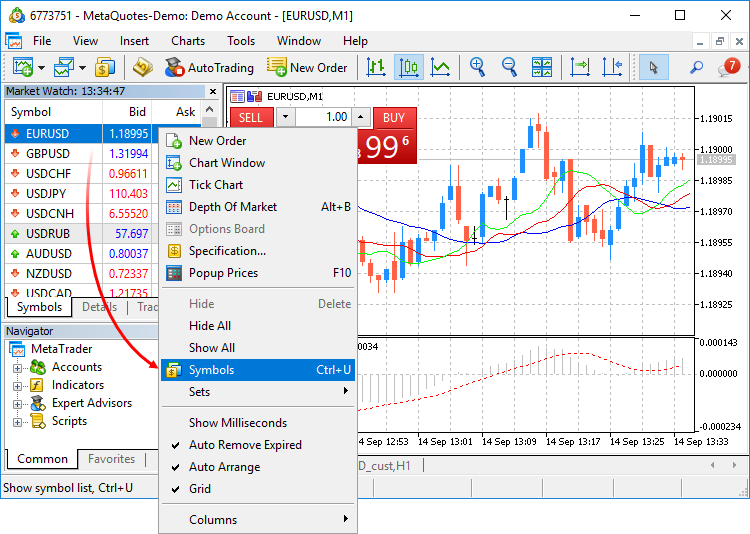This screenshot has height=534, width=750.
Task: Click the New Order toolbar button
Action: coord(307,67)
